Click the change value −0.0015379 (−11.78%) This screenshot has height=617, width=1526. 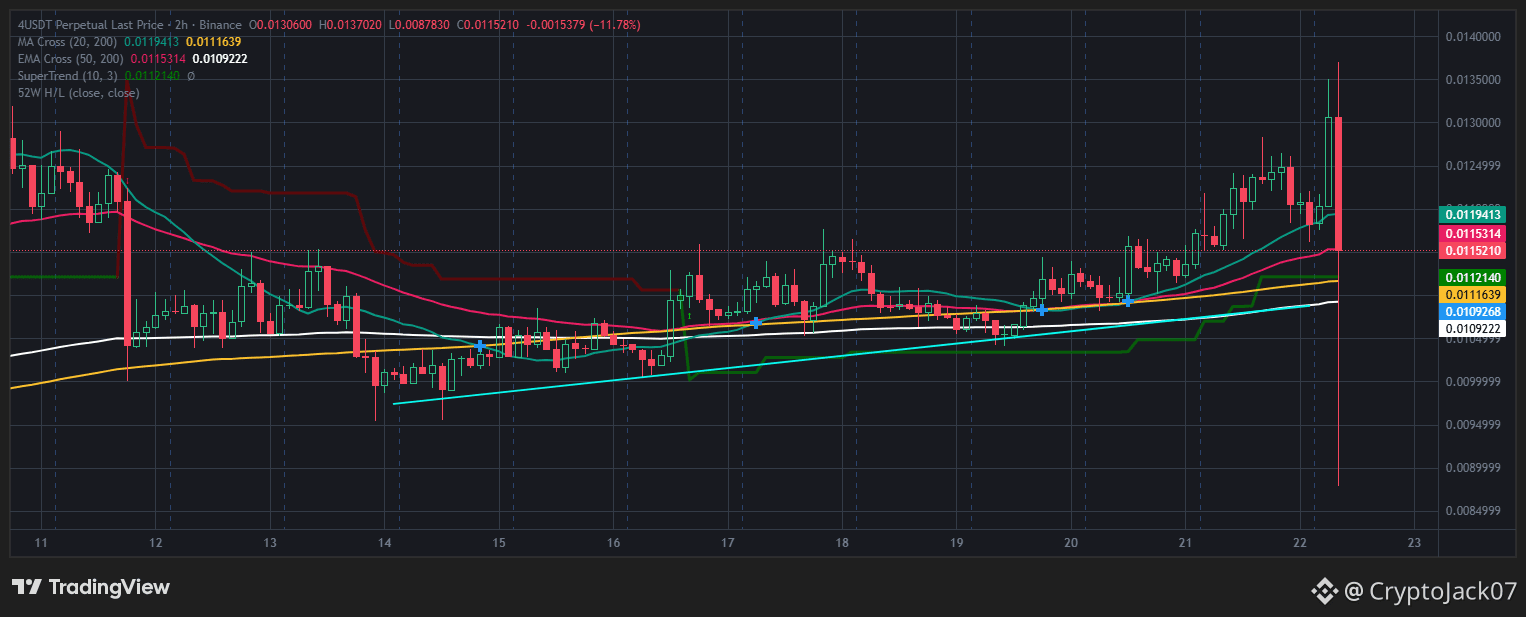[583, 24]
